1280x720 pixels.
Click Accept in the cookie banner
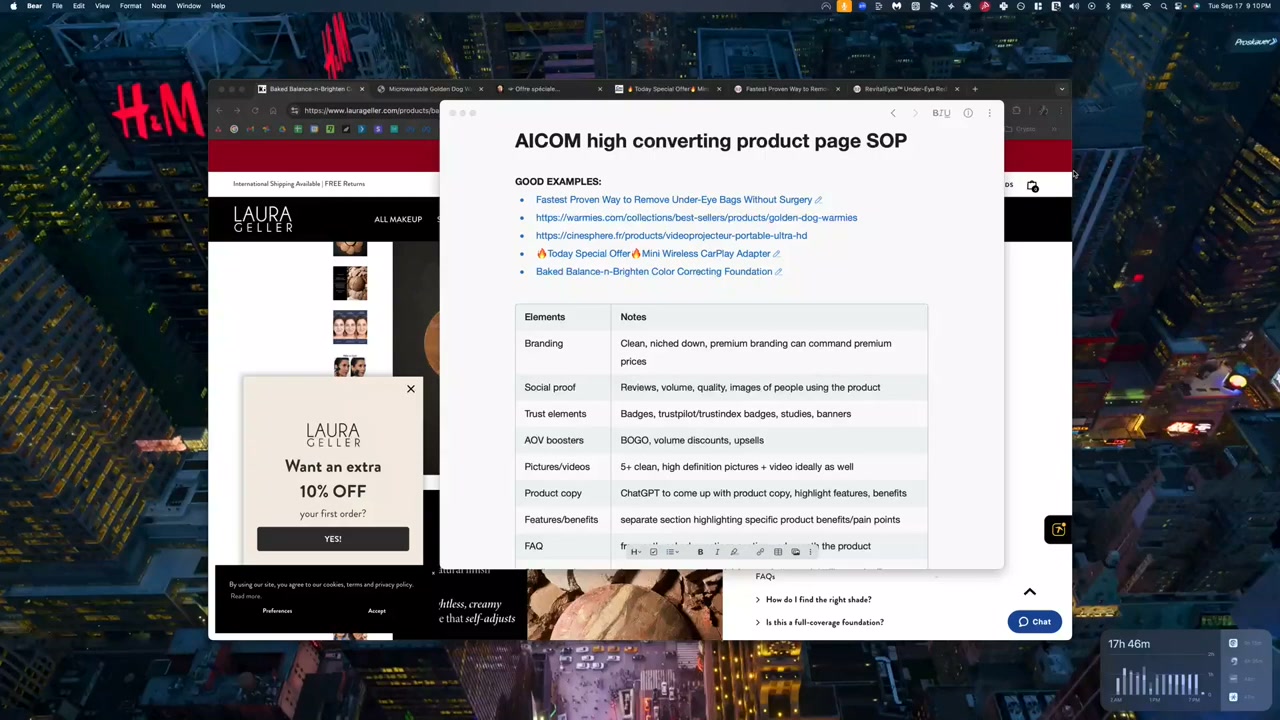pyautogui.click(x=376, y=611)
